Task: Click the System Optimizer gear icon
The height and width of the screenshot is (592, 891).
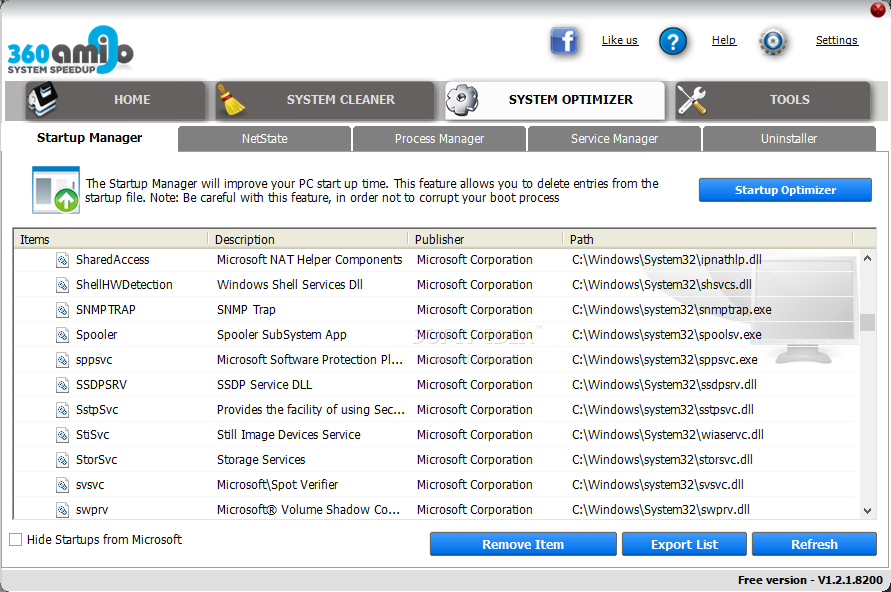Action: click(x=461, y=99)
